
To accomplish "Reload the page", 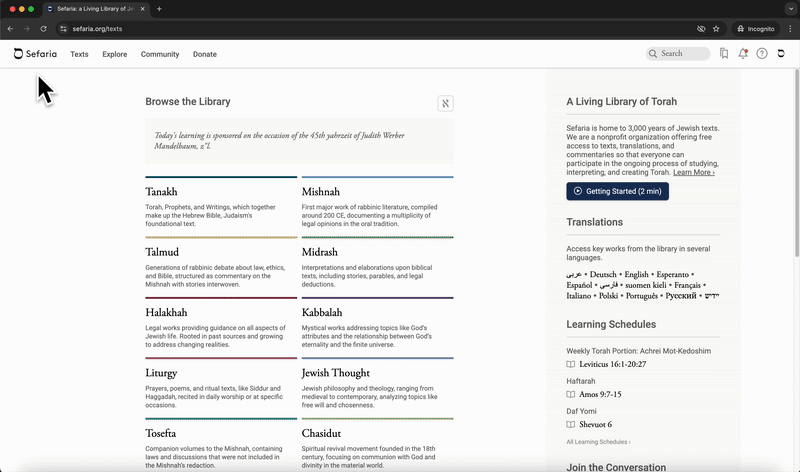I will (x=43, y=29).
